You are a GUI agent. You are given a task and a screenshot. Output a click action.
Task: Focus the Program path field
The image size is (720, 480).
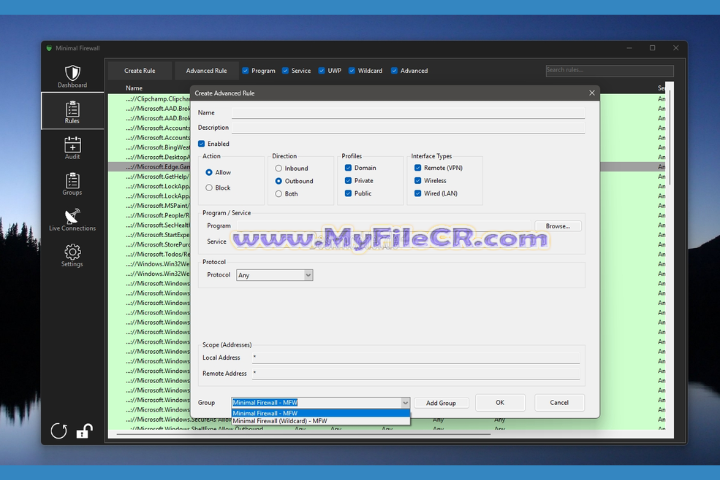pos(383,226)
